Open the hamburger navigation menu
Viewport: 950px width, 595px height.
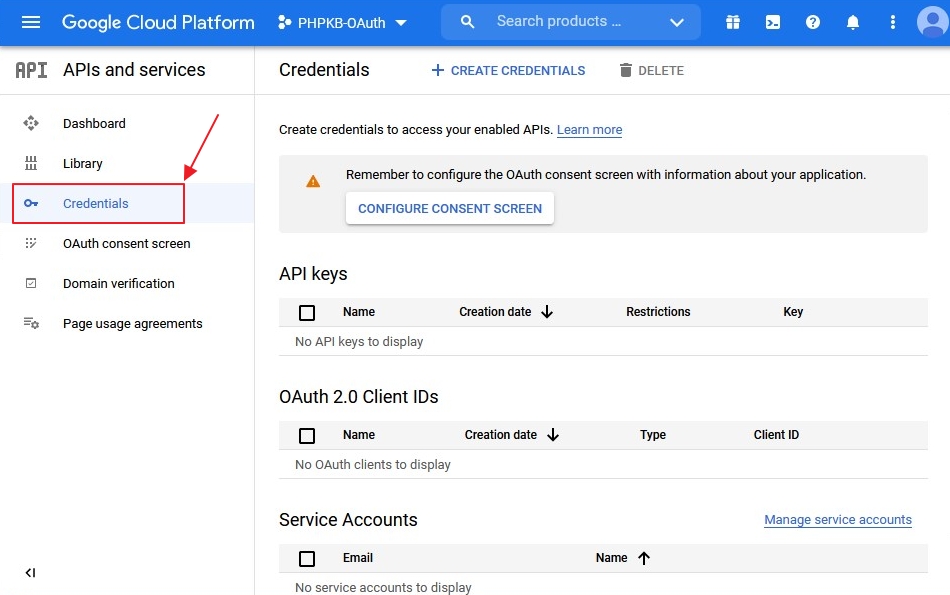(31, 22)
